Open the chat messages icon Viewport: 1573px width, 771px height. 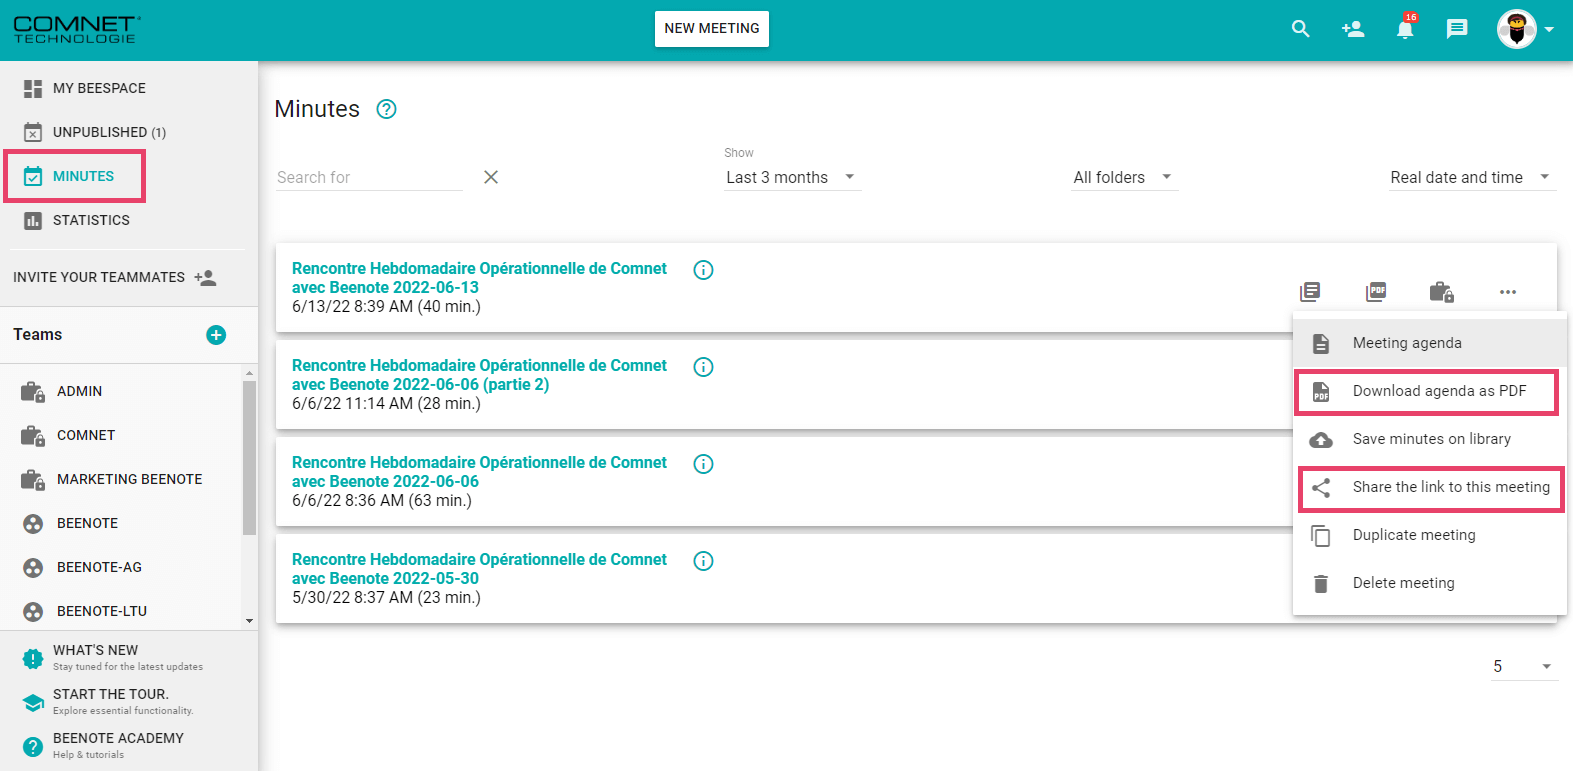point(1457,29)
